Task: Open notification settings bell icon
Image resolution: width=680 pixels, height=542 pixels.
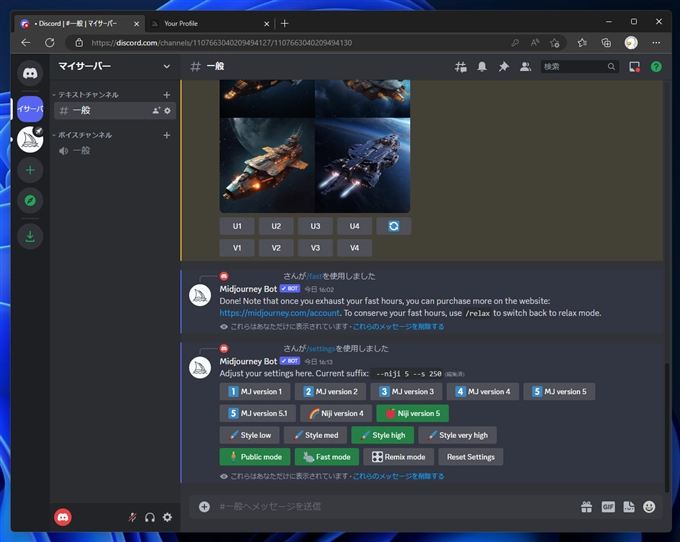Action: (482, 66)
